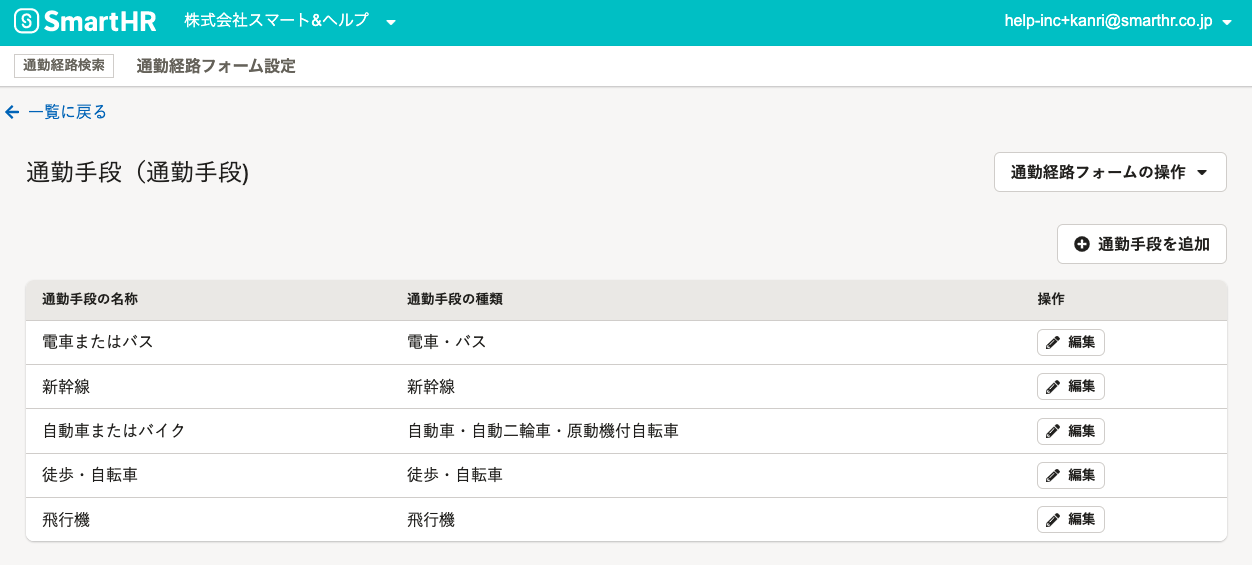Click pencil icon in 飛行機 row
Viewport: 1252px width, 565px height.
point(1053,519)
